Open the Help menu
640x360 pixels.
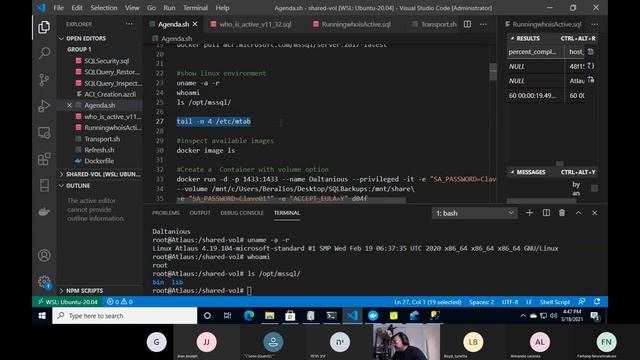click(222, 8)
